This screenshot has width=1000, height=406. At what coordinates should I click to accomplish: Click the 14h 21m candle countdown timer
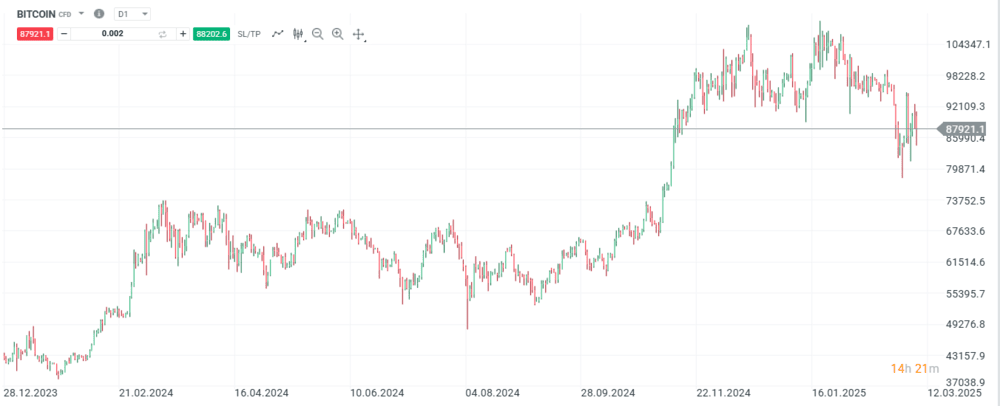click(912, 369)
